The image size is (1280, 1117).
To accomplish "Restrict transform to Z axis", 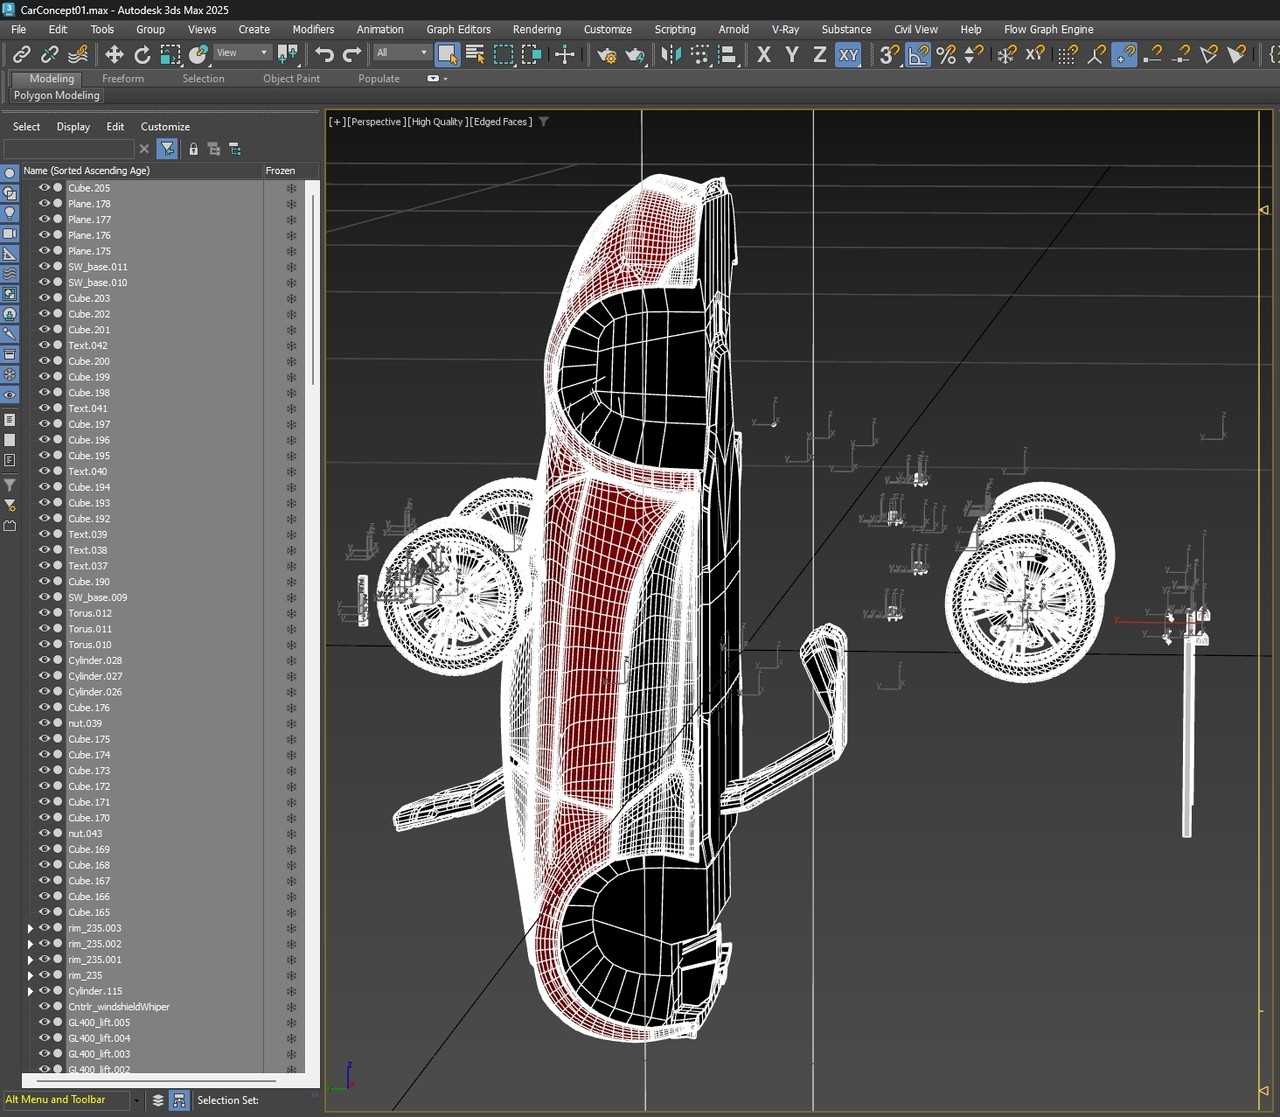I will point(820,54).
